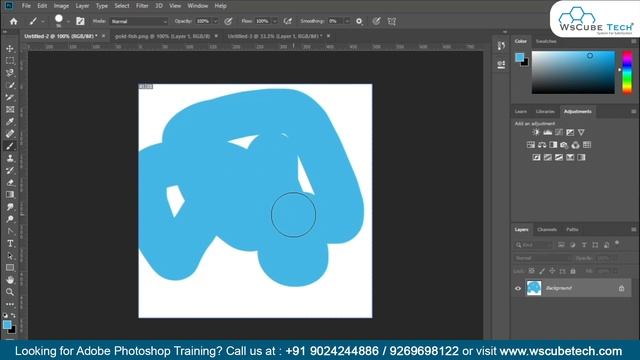Add a Channel Mixer adjustment
Viewport: 640px width, 360px height.
[x=576, y=145]
